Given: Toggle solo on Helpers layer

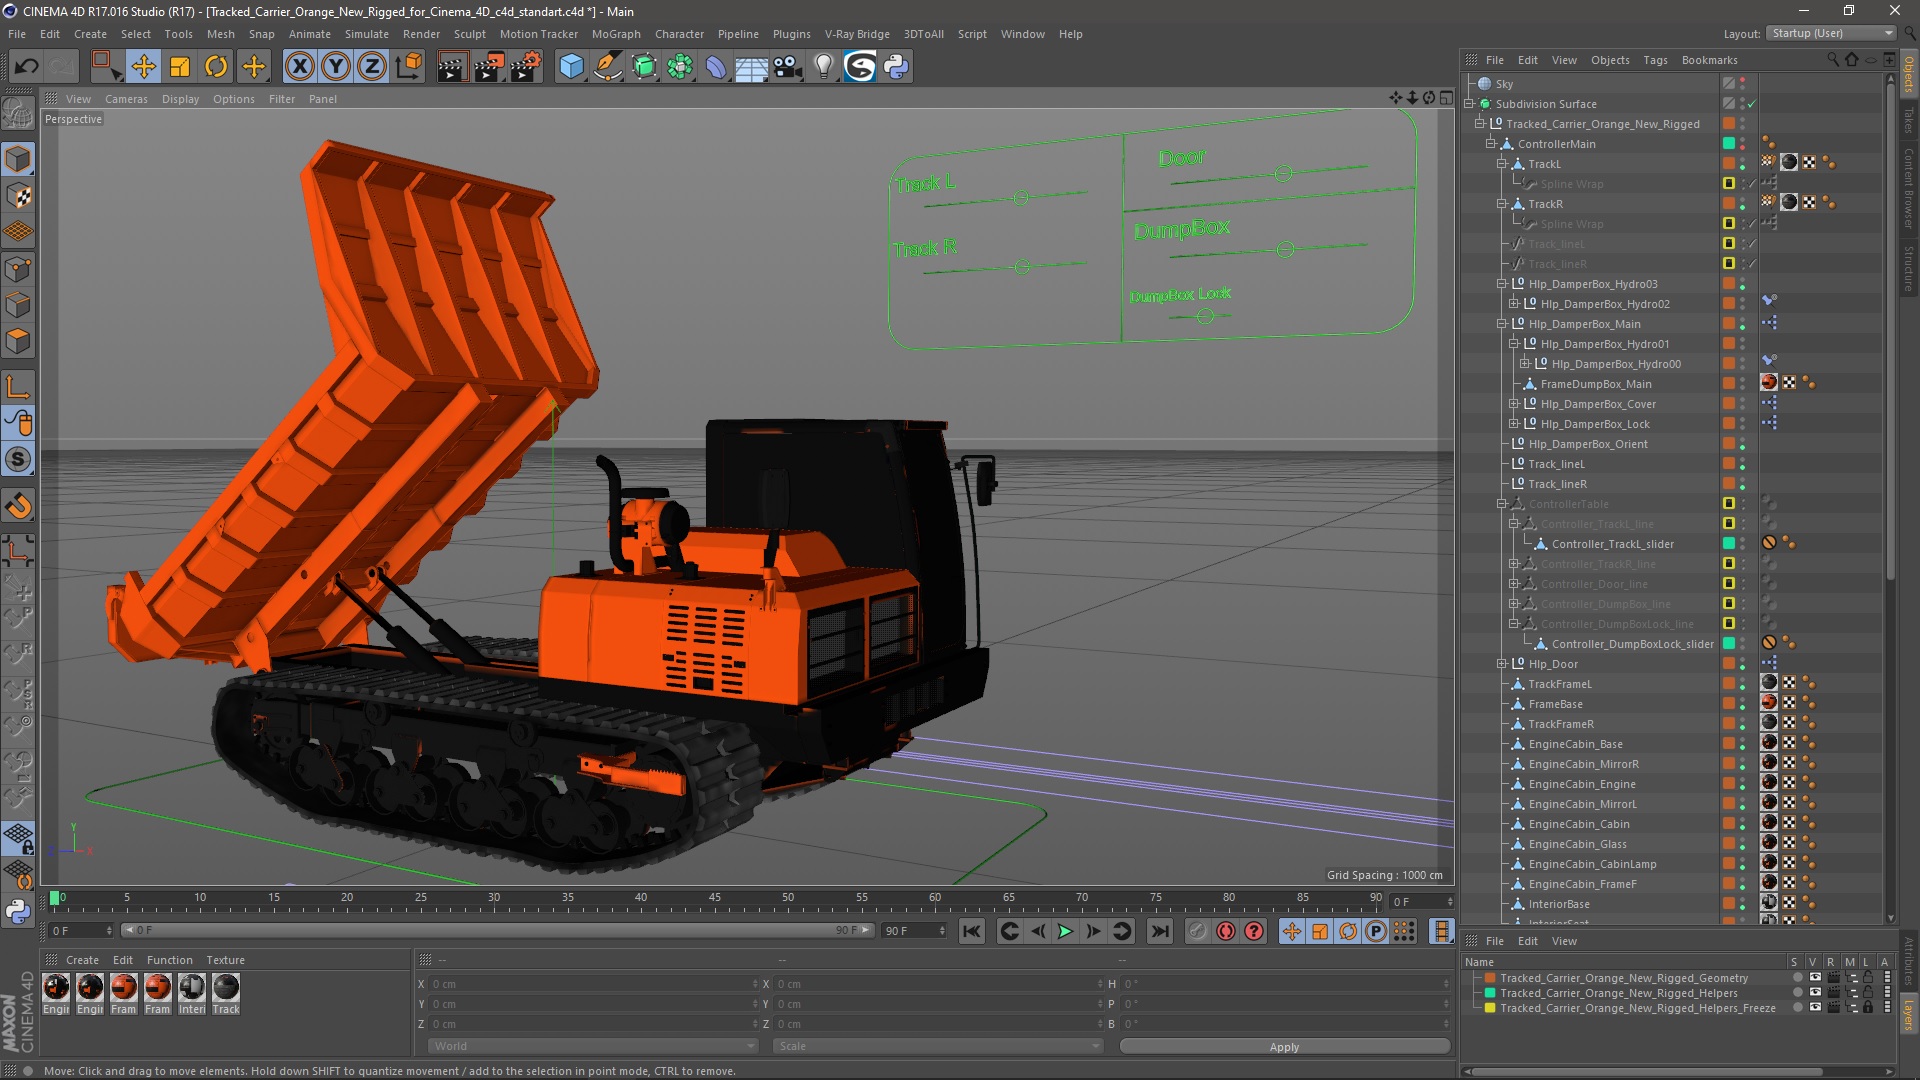Looking at the screenshot, I should point(1797,993).
